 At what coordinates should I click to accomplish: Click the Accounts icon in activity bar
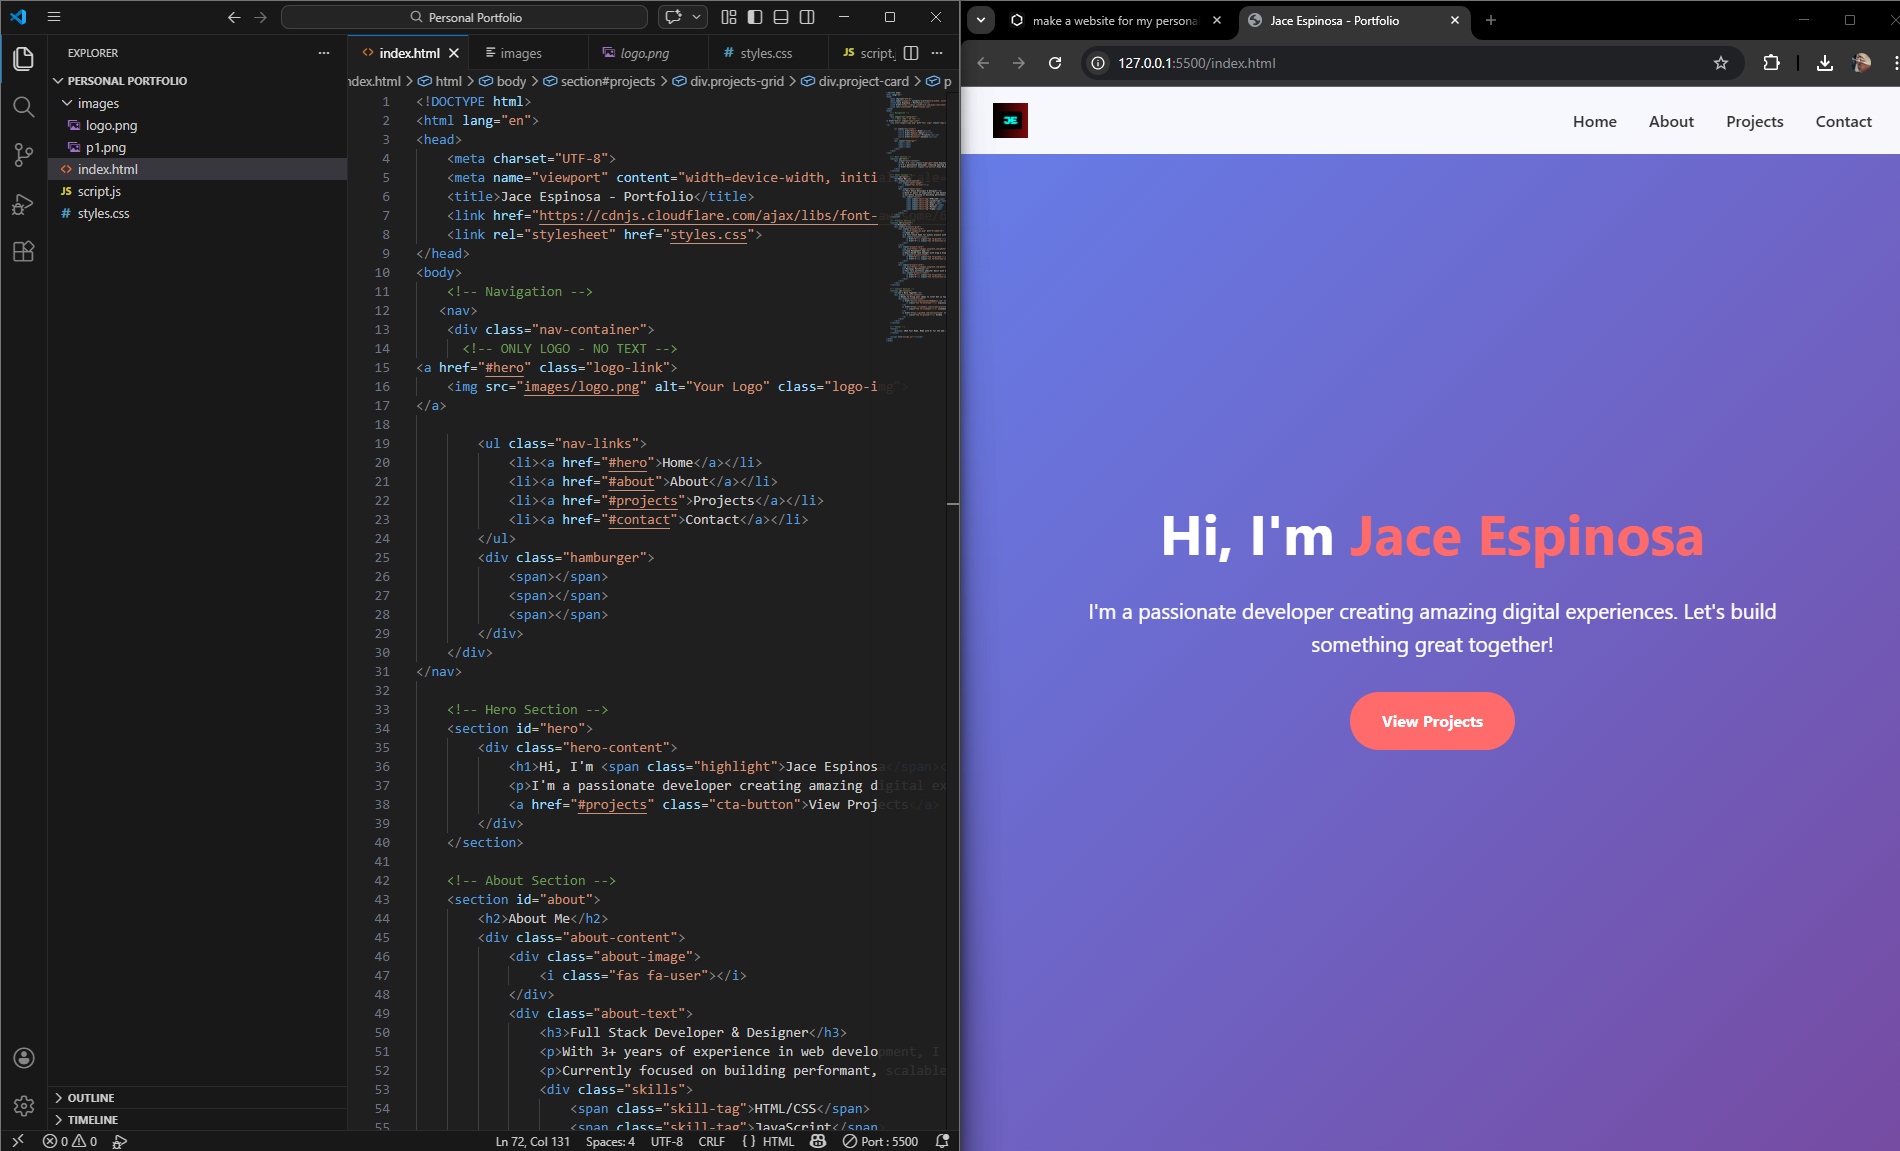24,1058
